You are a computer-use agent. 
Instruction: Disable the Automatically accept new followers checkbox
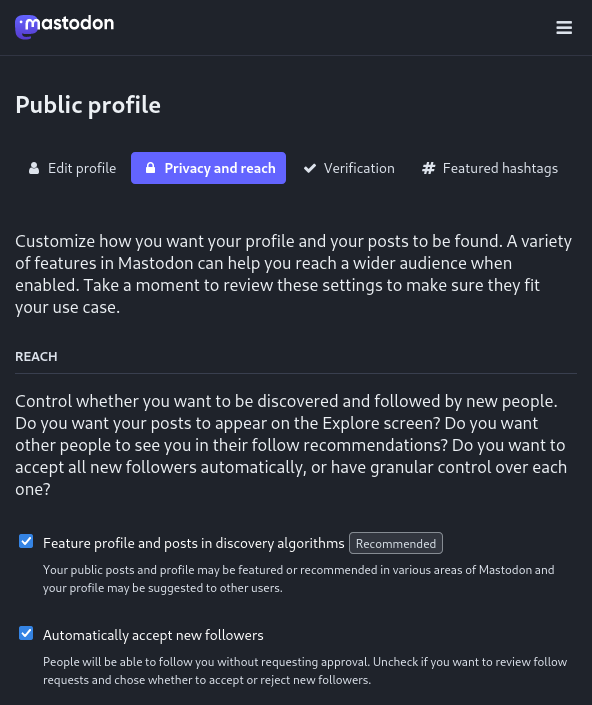coord(26,633)
